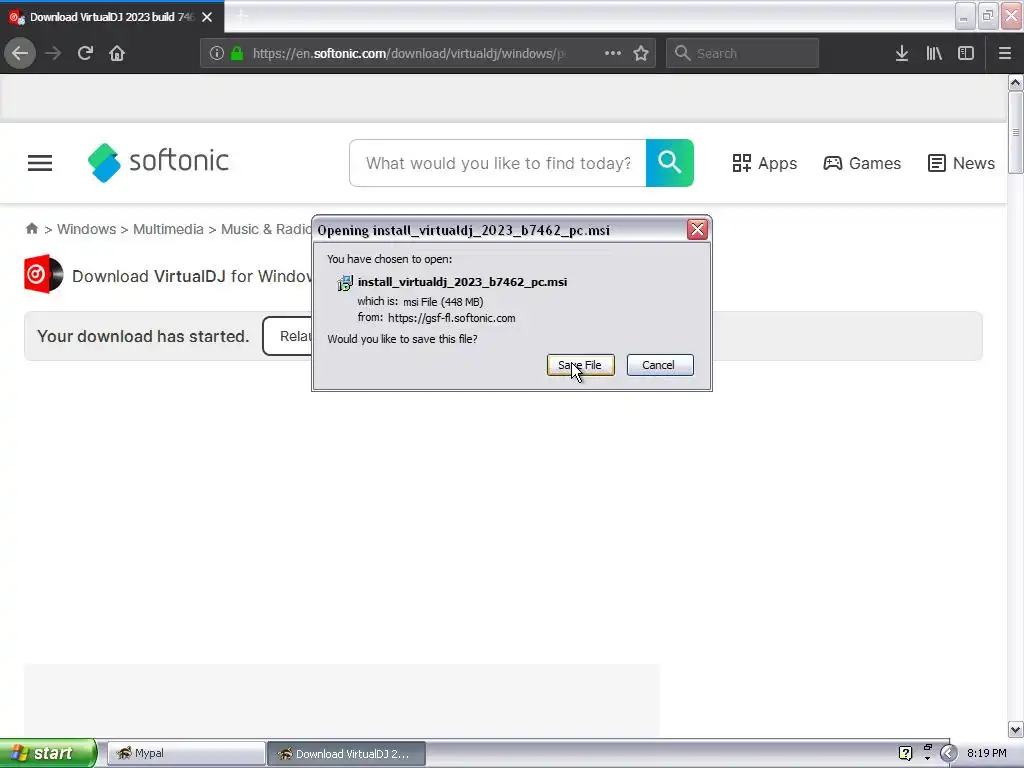Click the teal Softonic search button
Screen dimensions: 1024x768
pyautogui.click(x=669, y=163)
